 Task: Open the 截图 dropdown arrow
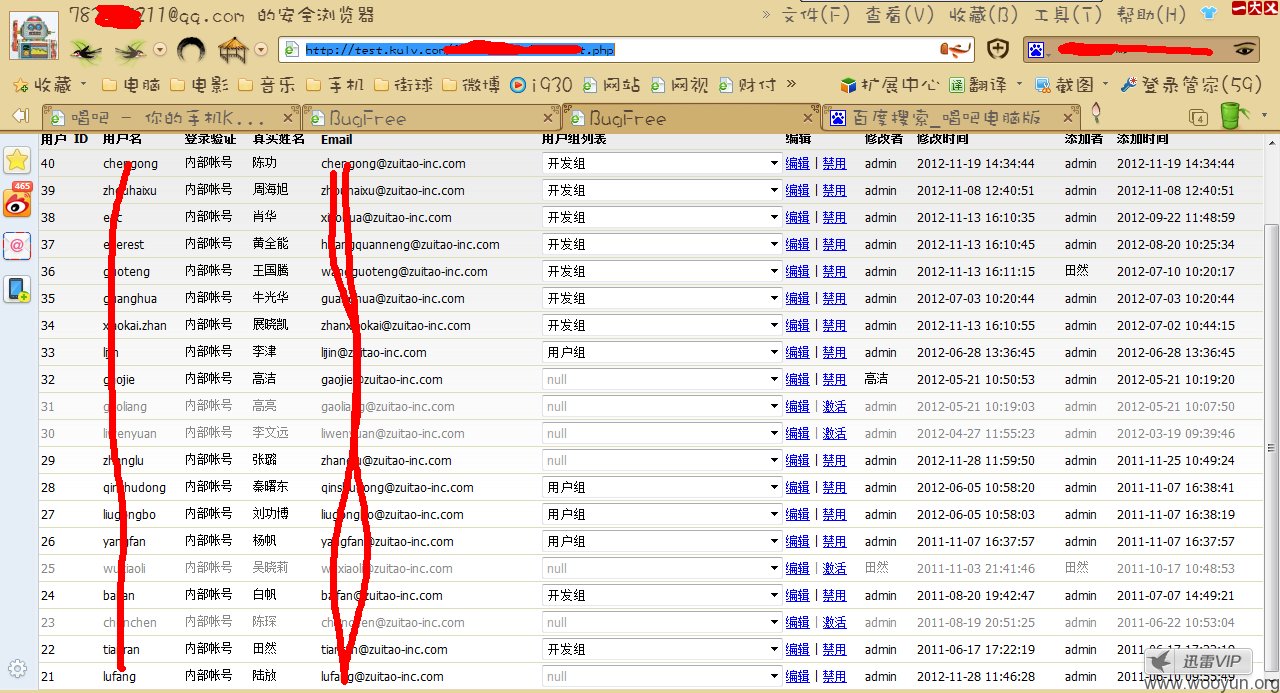point(1106,85)
